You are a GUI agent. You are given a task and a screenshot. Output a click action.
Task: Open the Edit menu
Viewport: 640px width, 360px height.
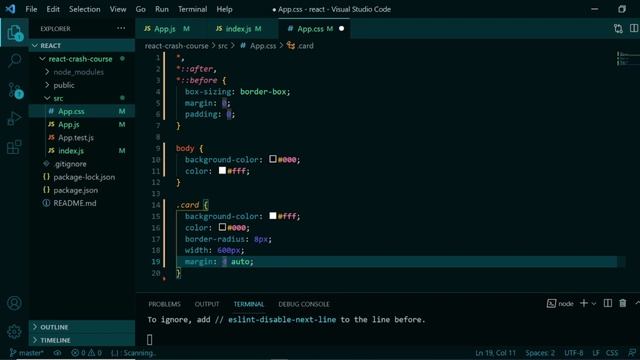(x=53, y=9)
